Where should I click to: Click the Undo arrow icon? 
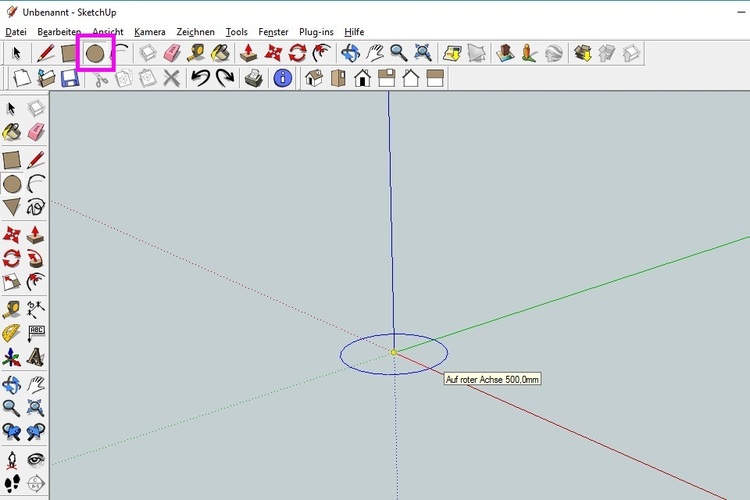click(200, 78)
